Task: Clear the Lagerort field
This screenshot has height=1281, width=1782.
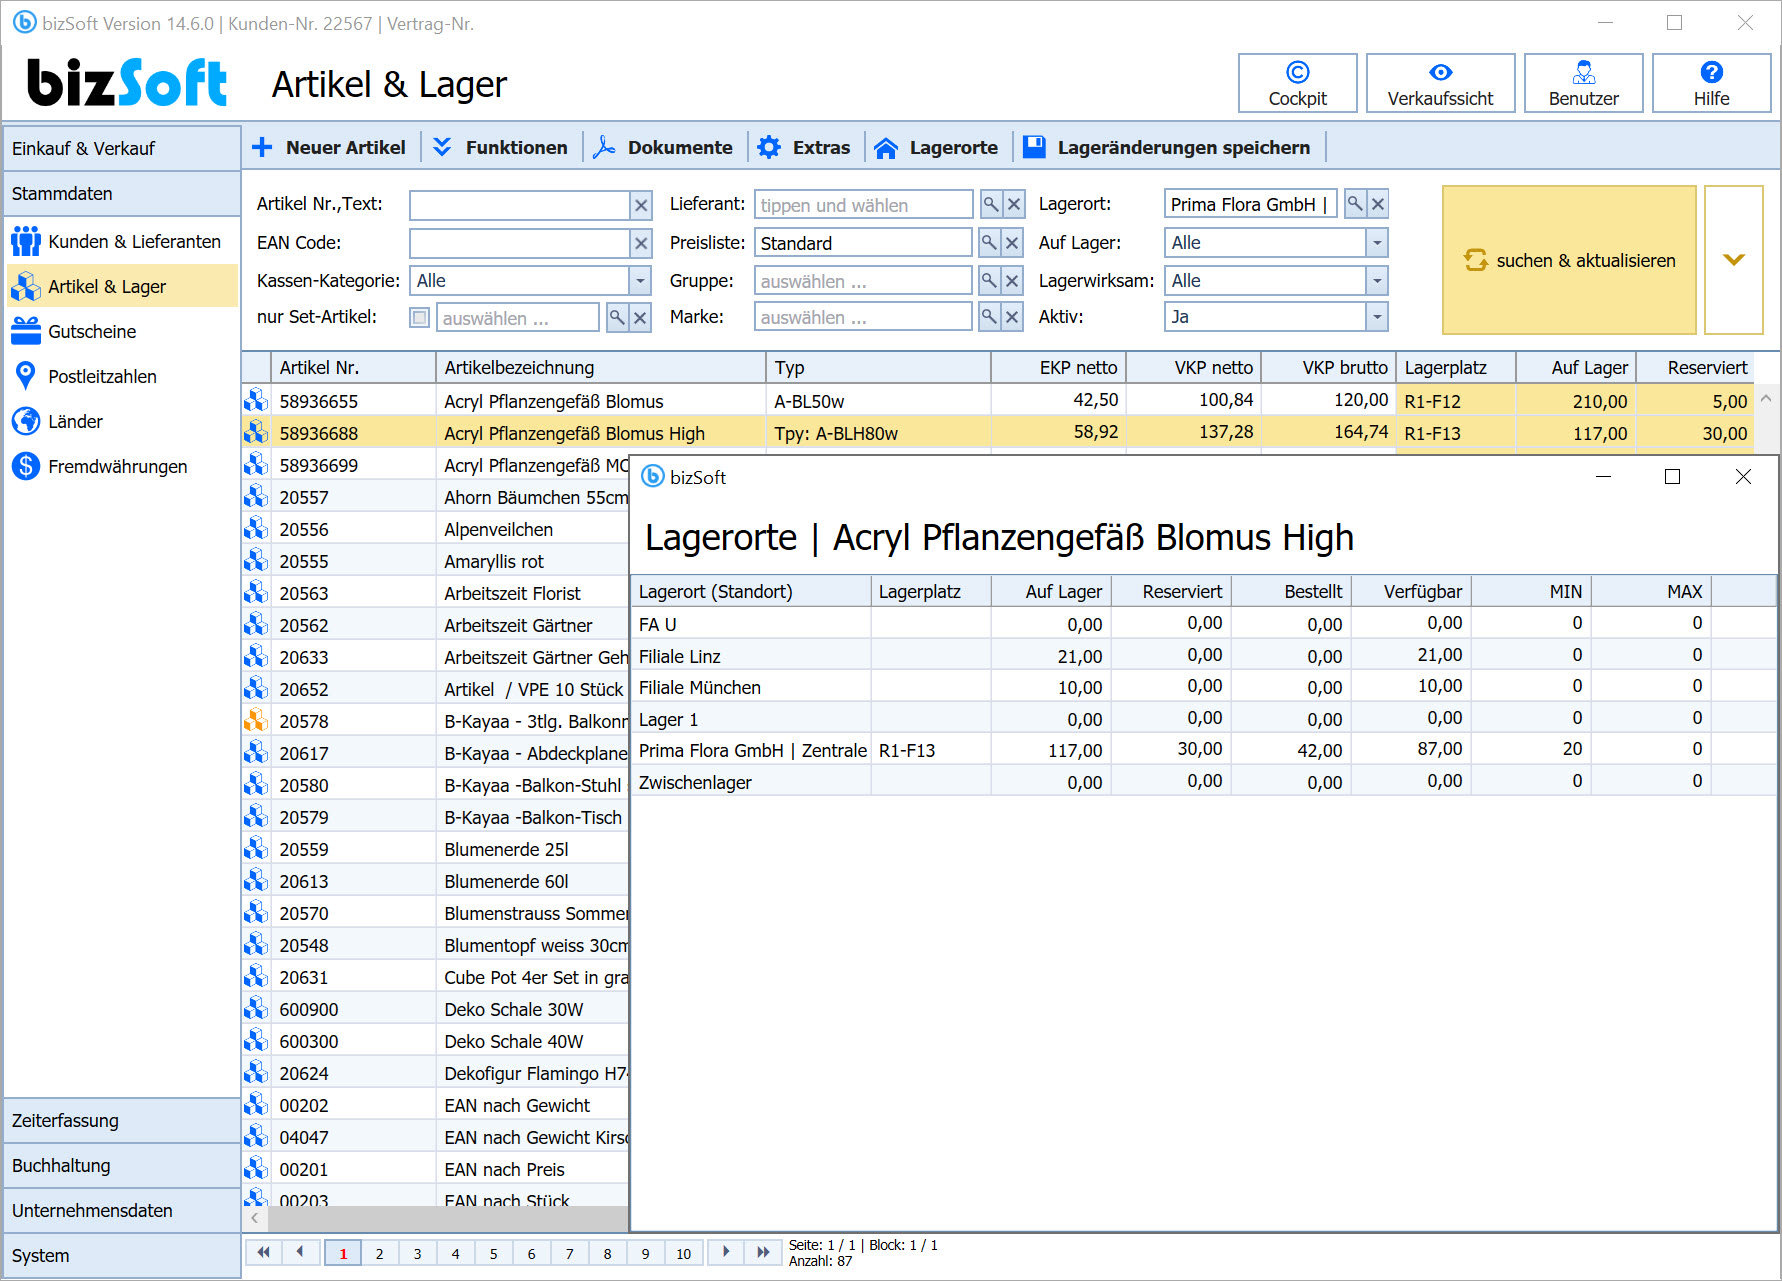Action: tap(1378, 204)
